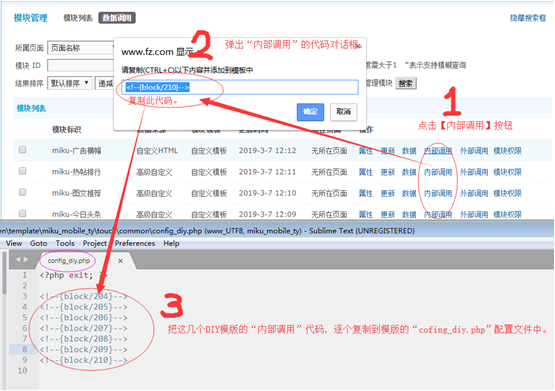This screenshot has width=555, height=391.
Task: Close the config_diy.php tab
Action: pos(120,261)
